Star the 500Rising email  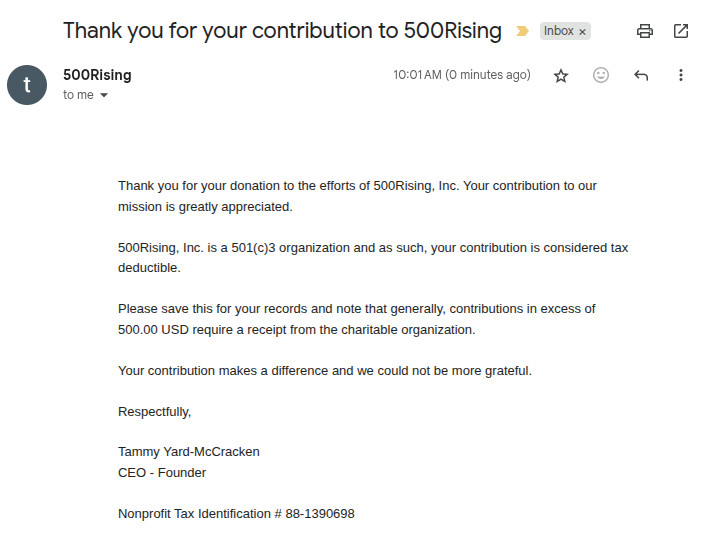561,75
